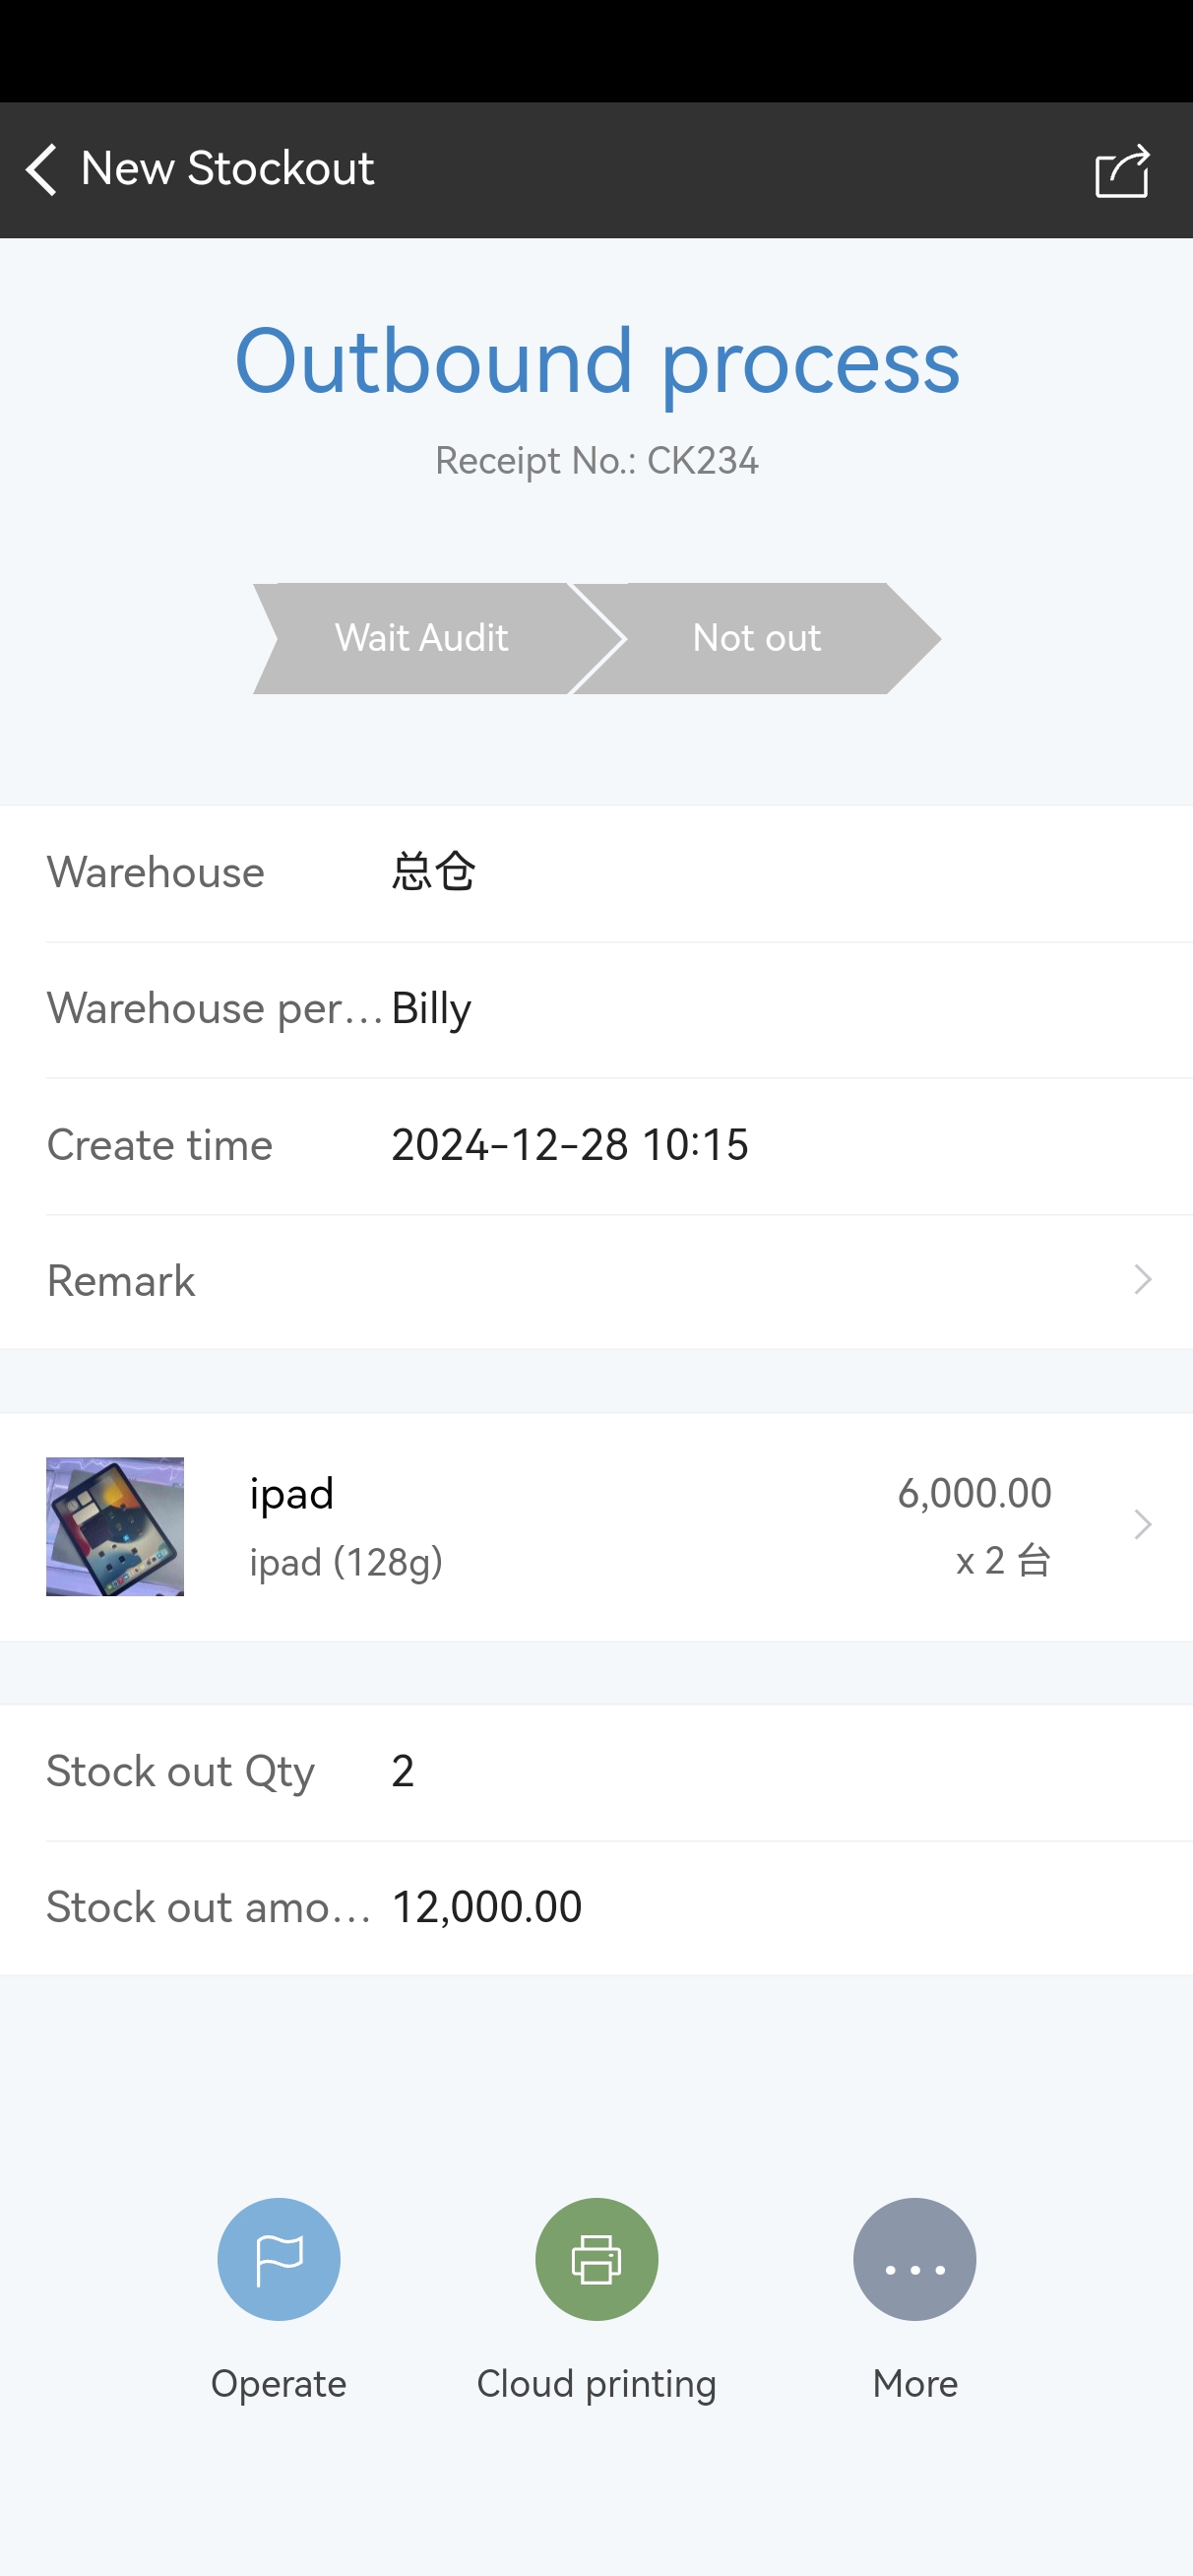Open the More options icon
Image resolution: width=1193 pixels, height=2576 pixels.
[914, 2259]
